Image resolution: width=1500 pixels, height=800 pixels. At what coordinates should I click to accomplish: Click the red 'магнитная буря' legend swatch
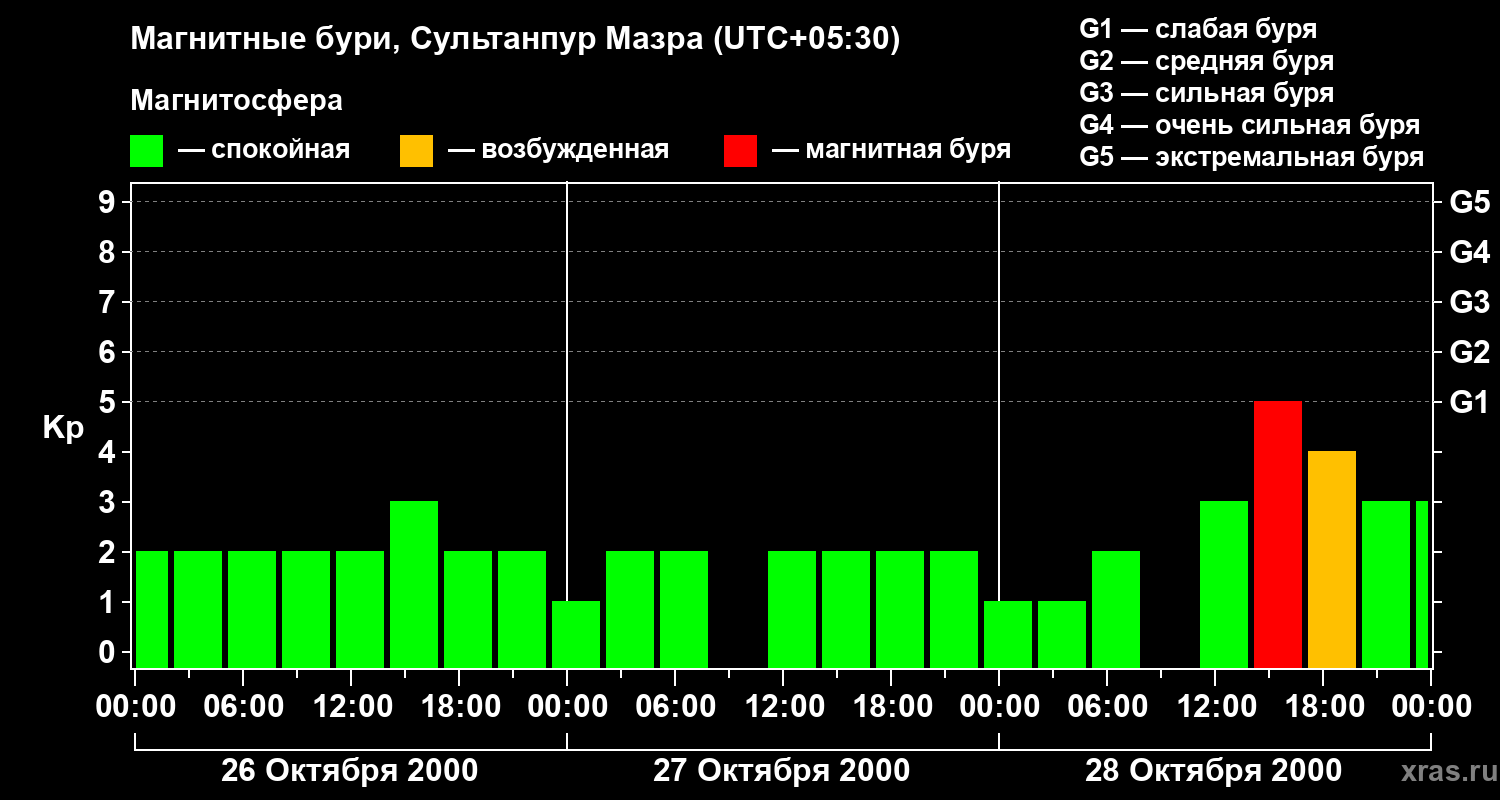click(x=740, y=151)
